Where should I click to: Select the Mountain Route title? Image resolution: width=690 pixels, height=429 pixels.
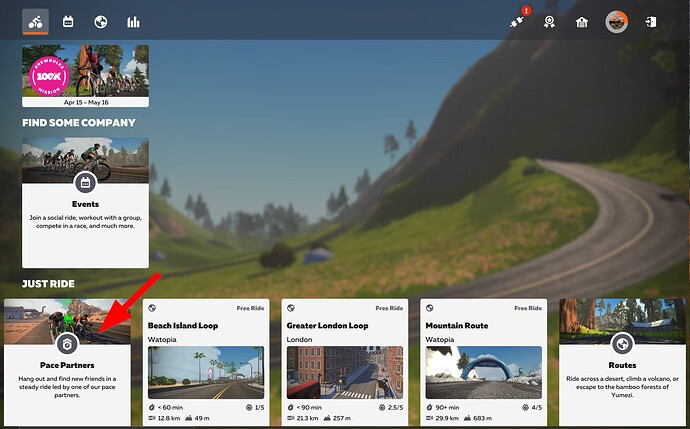457,326
